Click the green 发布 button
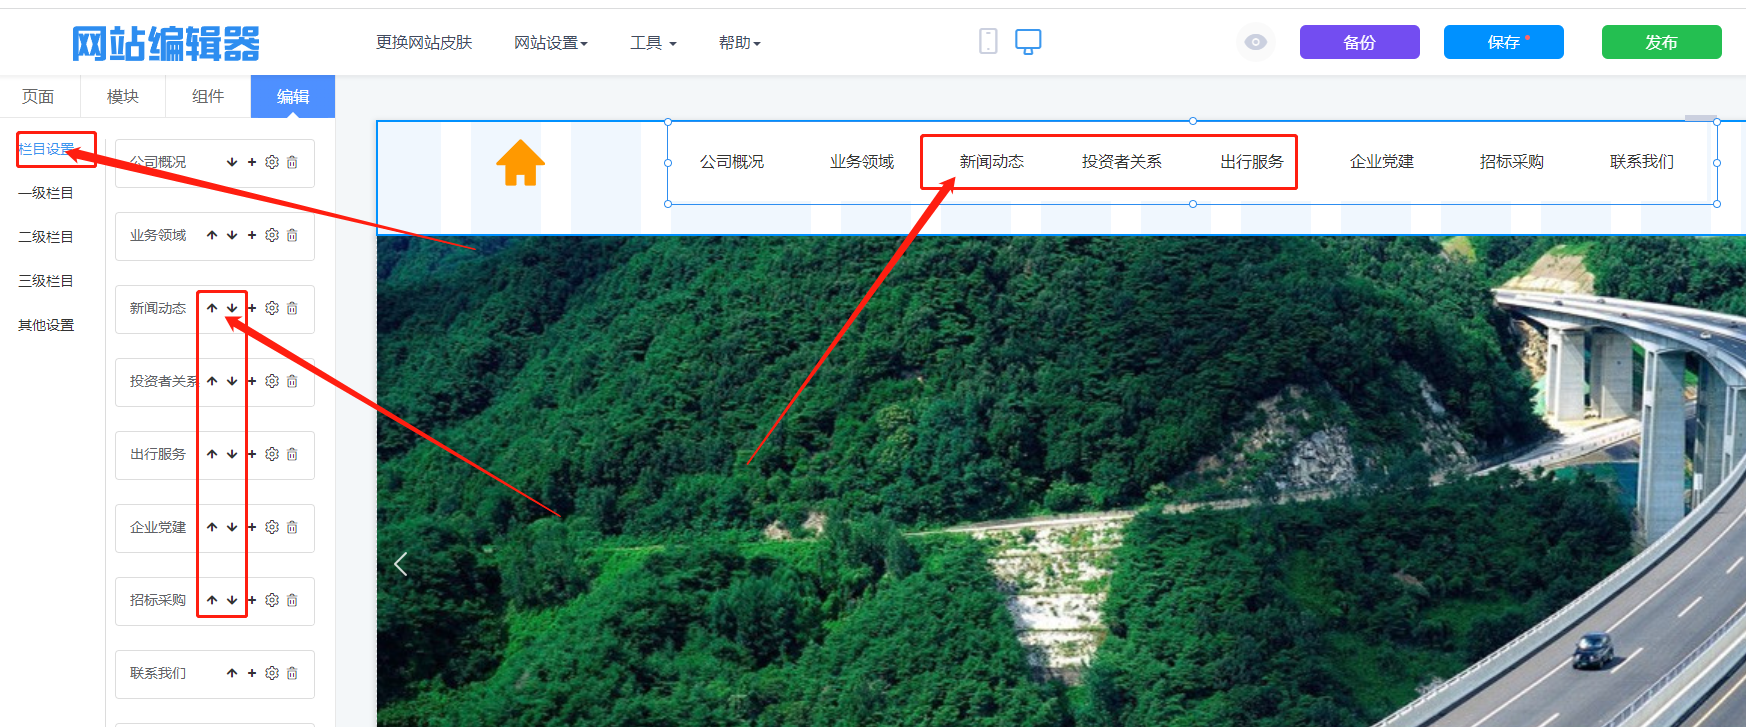 tap(1661, 42)
